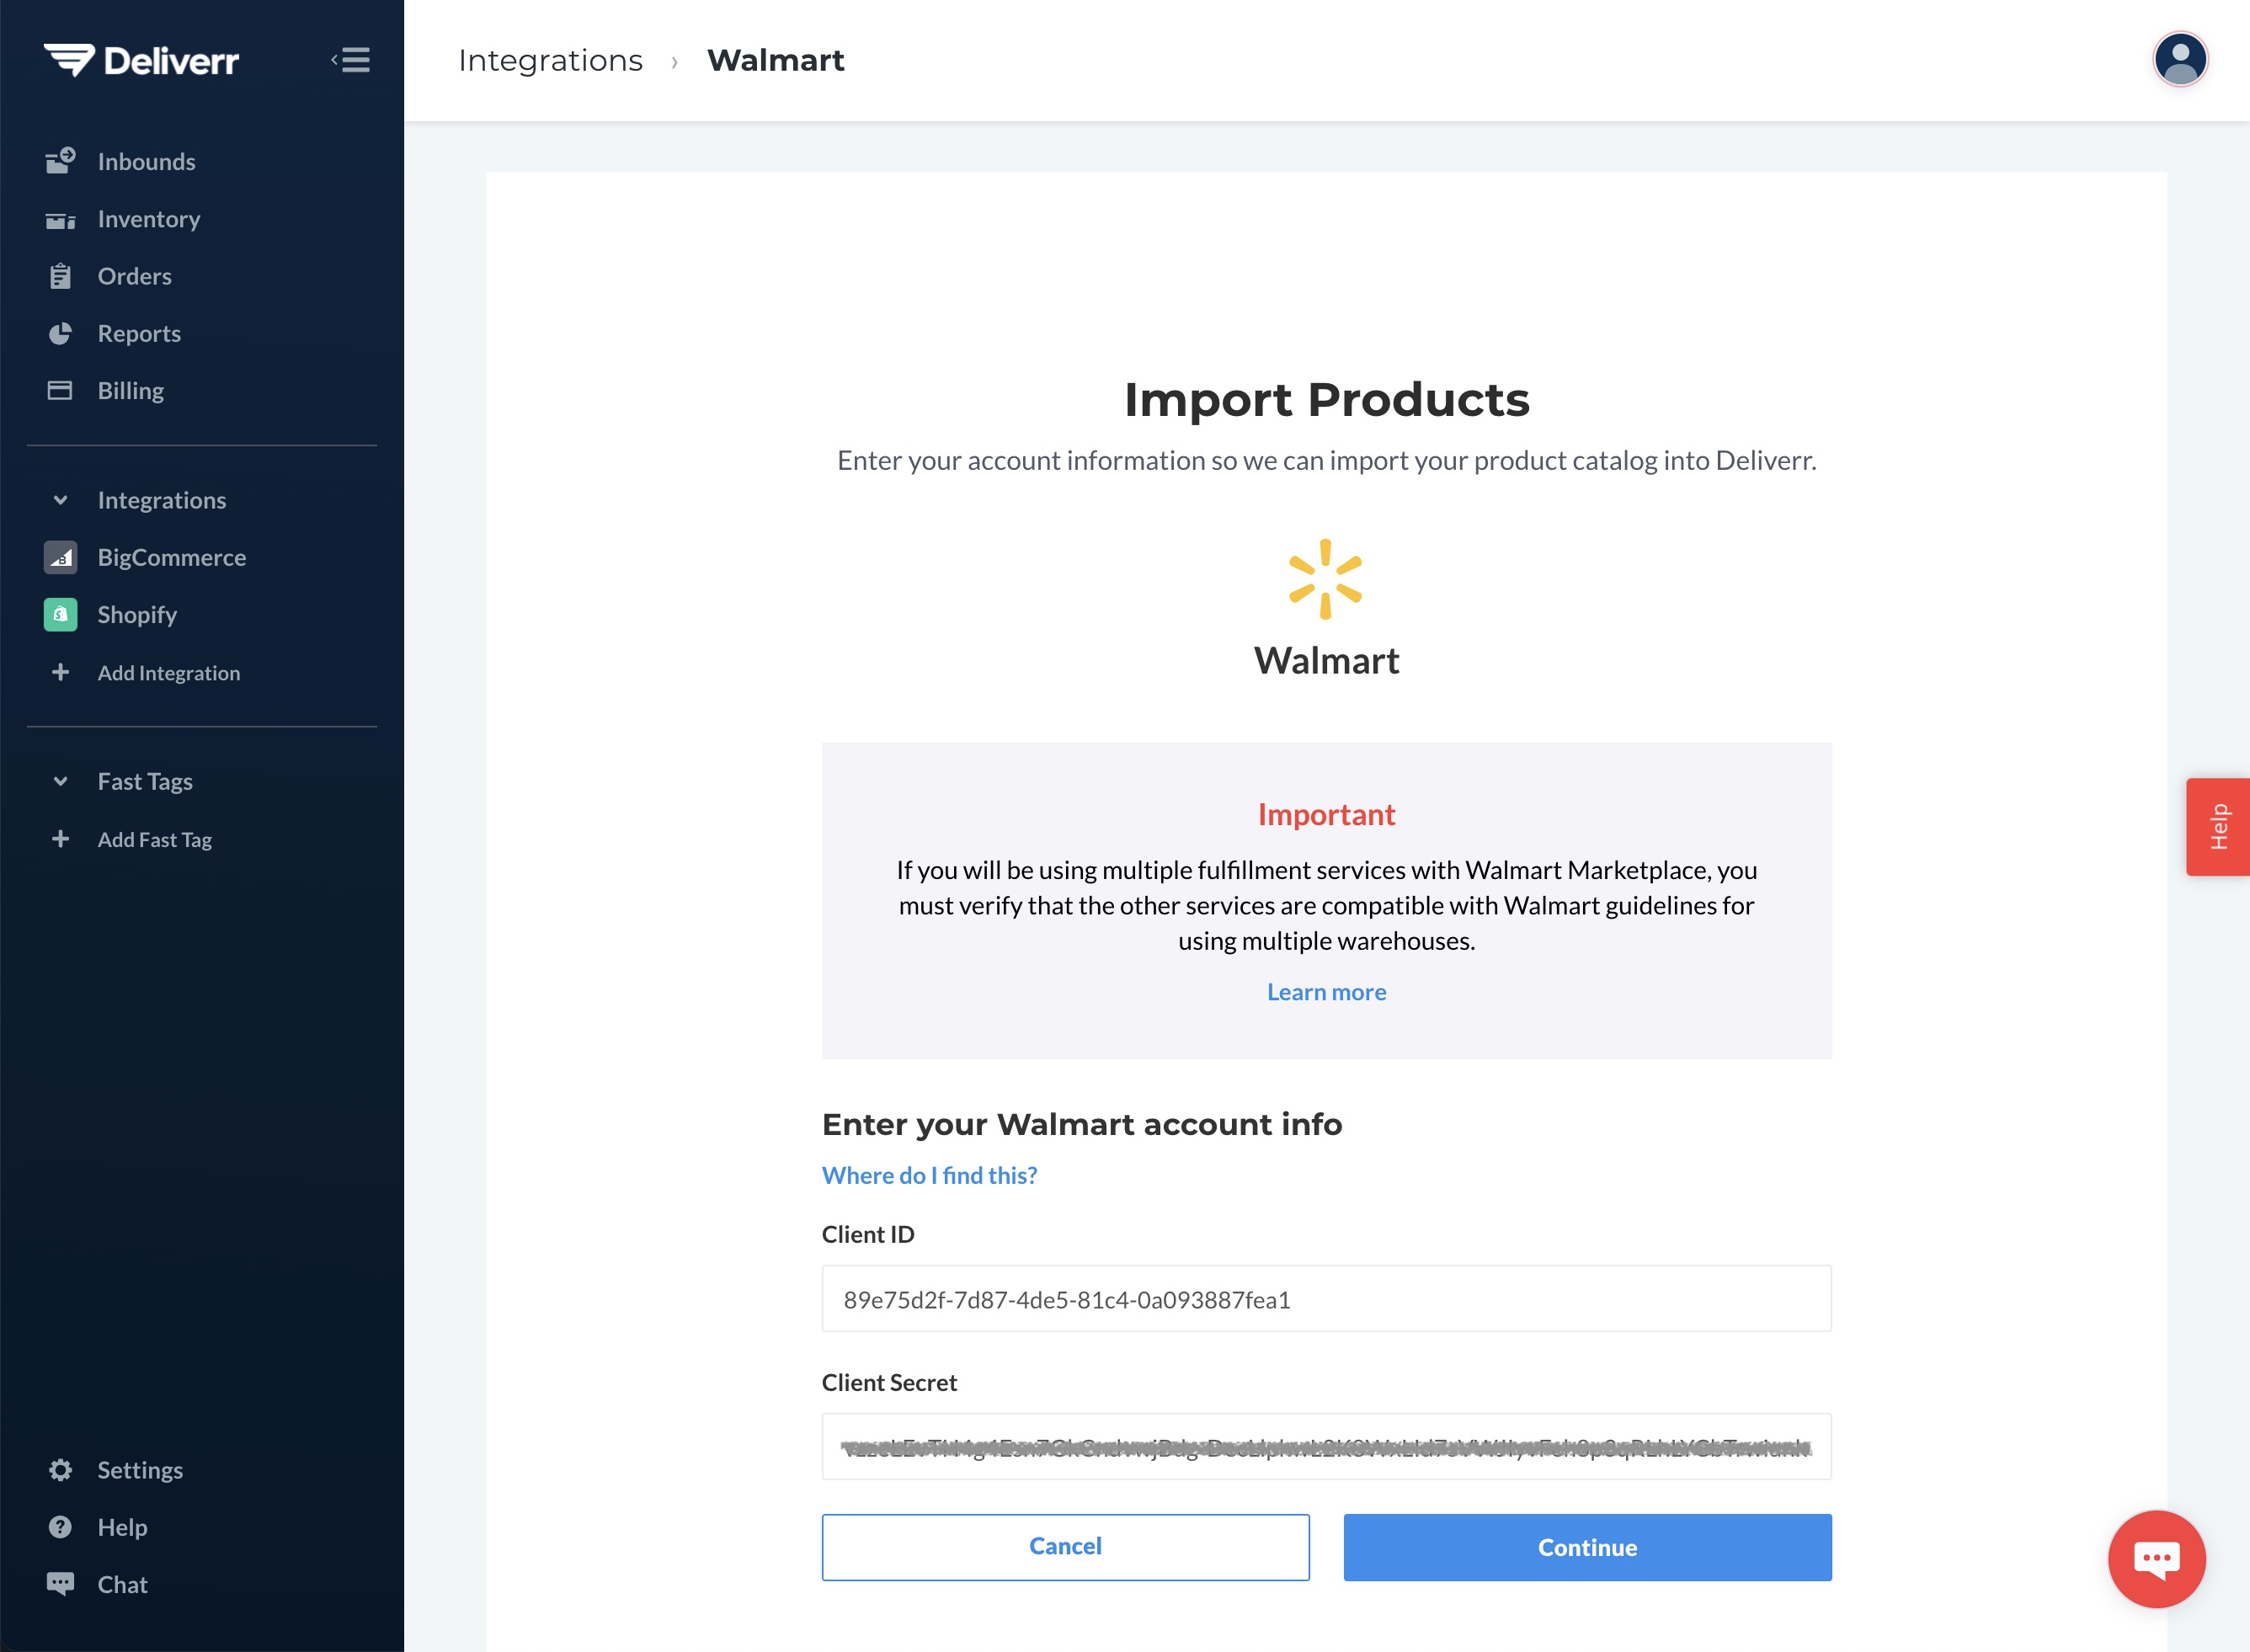Click into the Client ID field
Image resolution: width=2250 pixels, height=1652 pixels.
1326,1298
